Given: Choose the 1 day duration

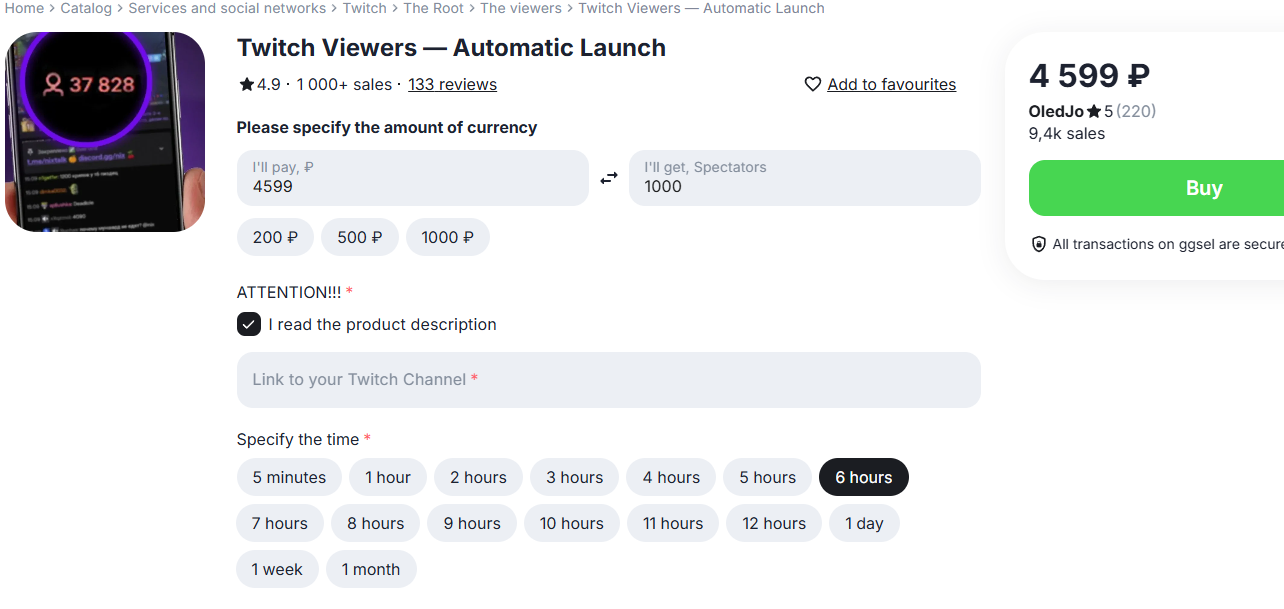Looking at the screenshot, I should [x=864, y=523].
